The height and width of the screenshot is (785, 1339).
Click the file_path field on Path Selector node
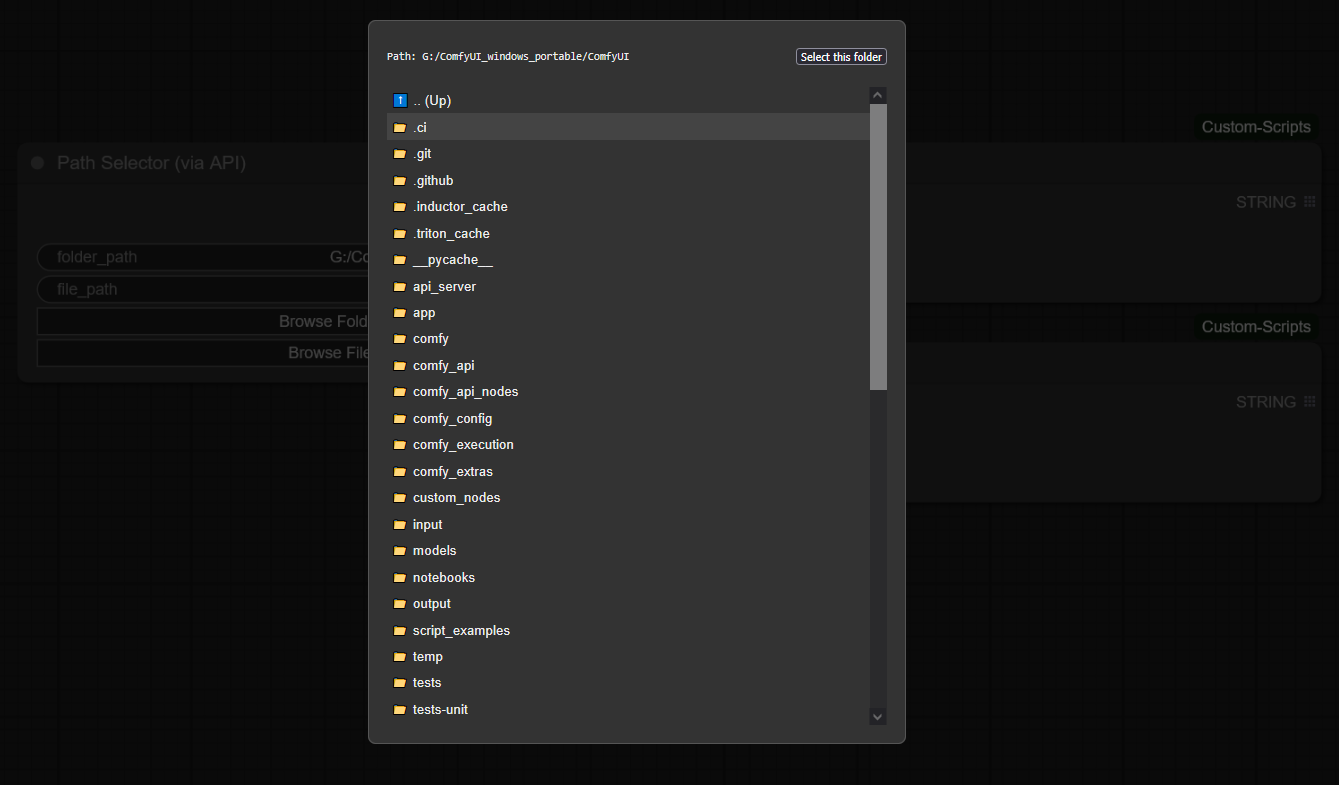pyautogui.click(x=203, y=289)
